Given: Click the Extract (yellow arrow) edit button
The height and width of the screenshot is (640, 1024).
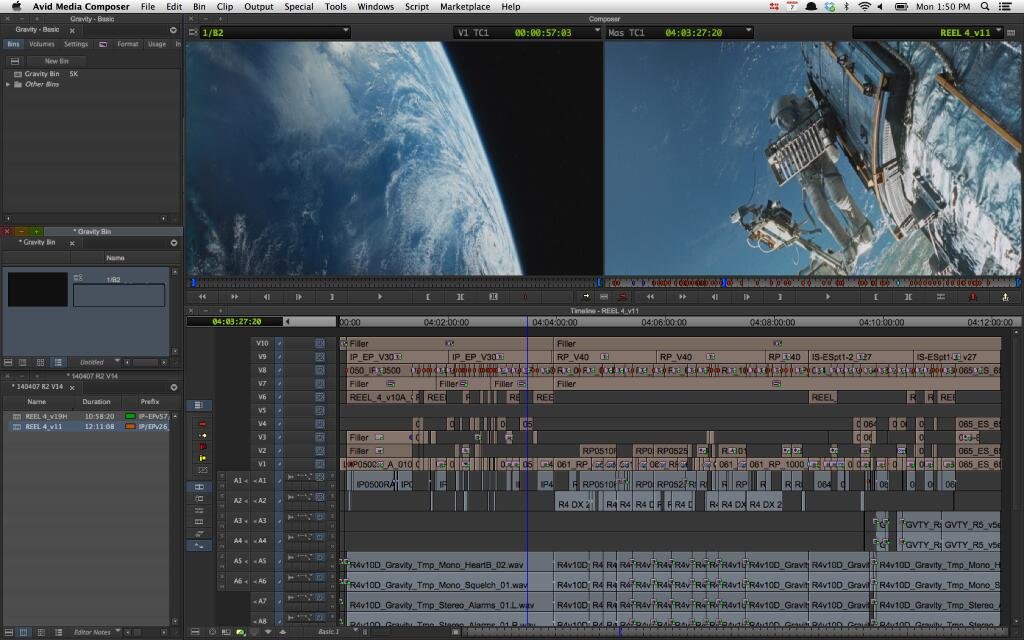Looking at the screenshot, I should point(1005,296).
